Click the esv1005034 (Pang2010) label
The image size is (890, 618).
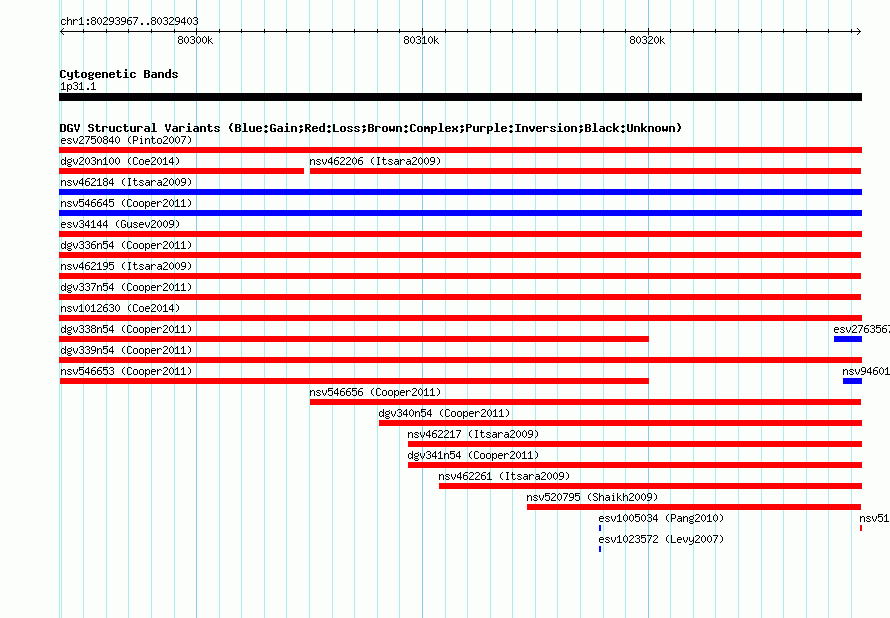[661, 518]
